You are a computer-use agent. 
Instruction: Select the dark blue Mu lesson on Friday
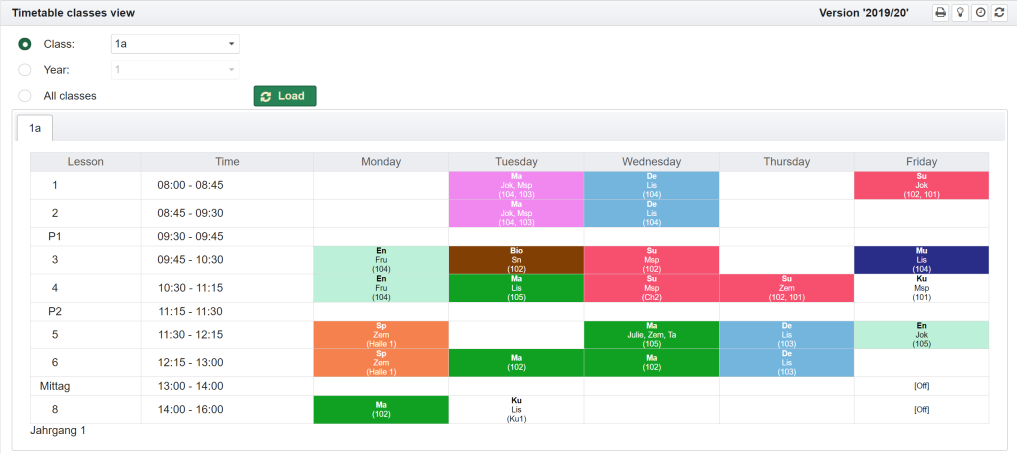click(x=921, y=260)
